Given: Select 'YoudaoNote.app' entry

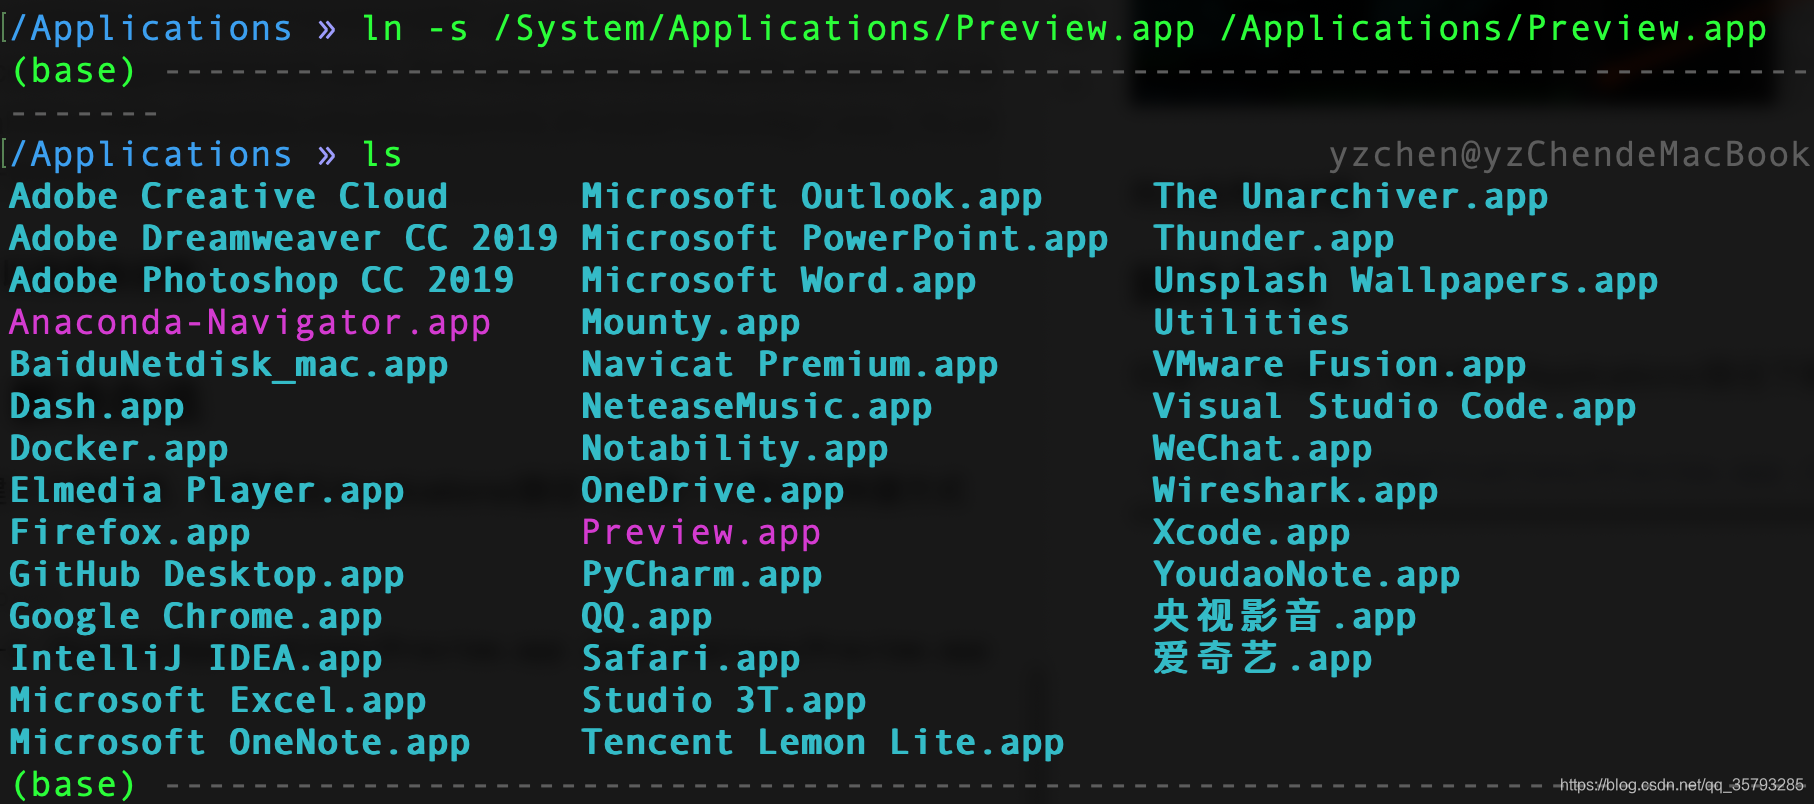Looking at the screenshot, I should pyautogui.click(x=1307, y=575).
